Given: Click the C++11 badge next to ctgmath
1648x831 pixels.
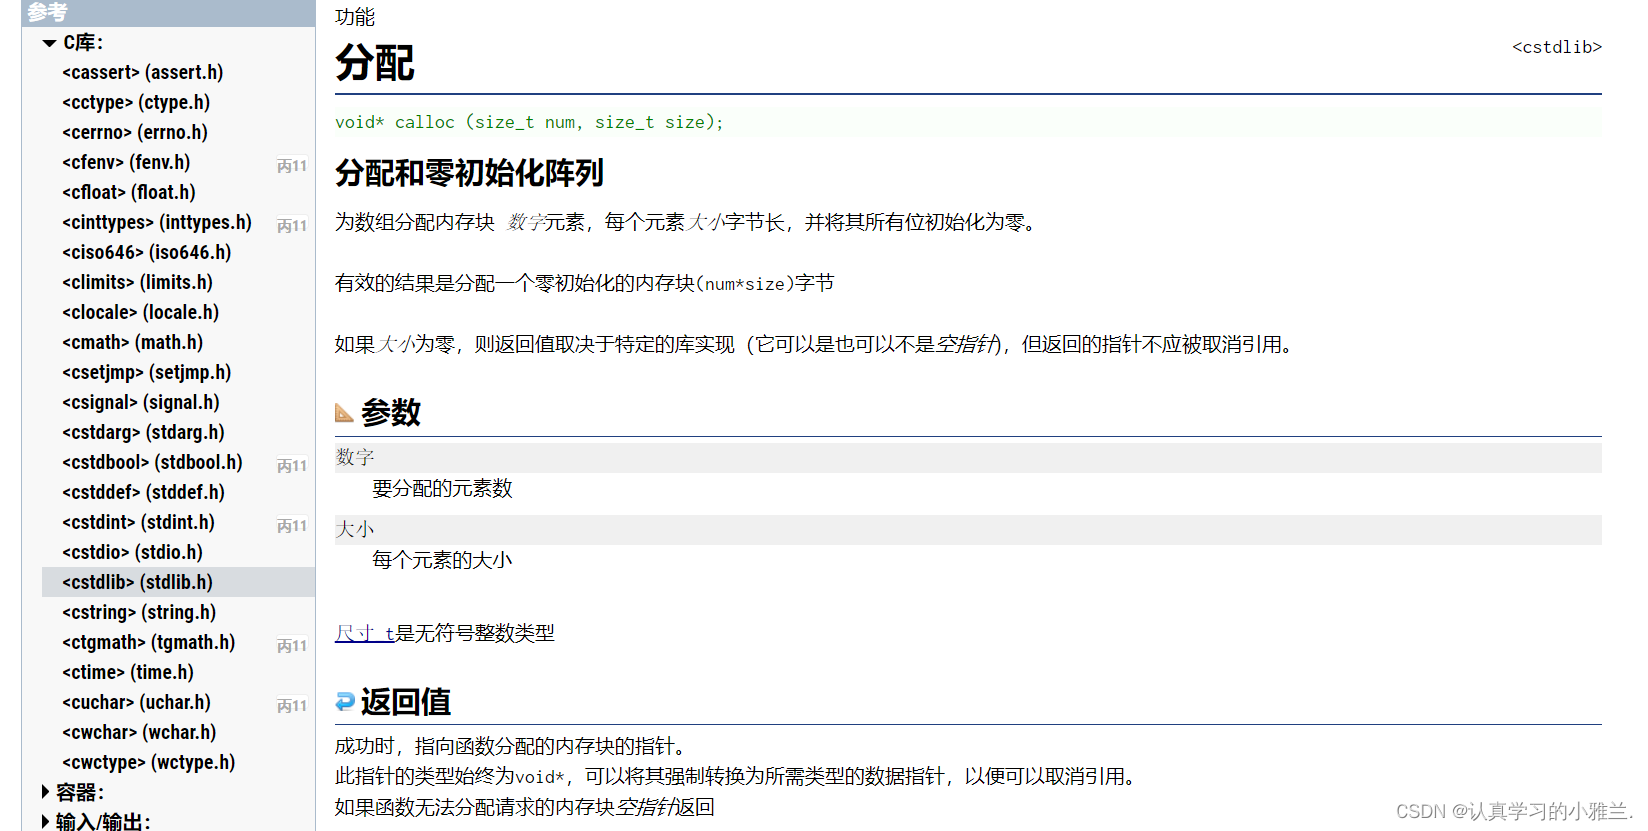Looking at the screenshot, I should click(292, 646).
